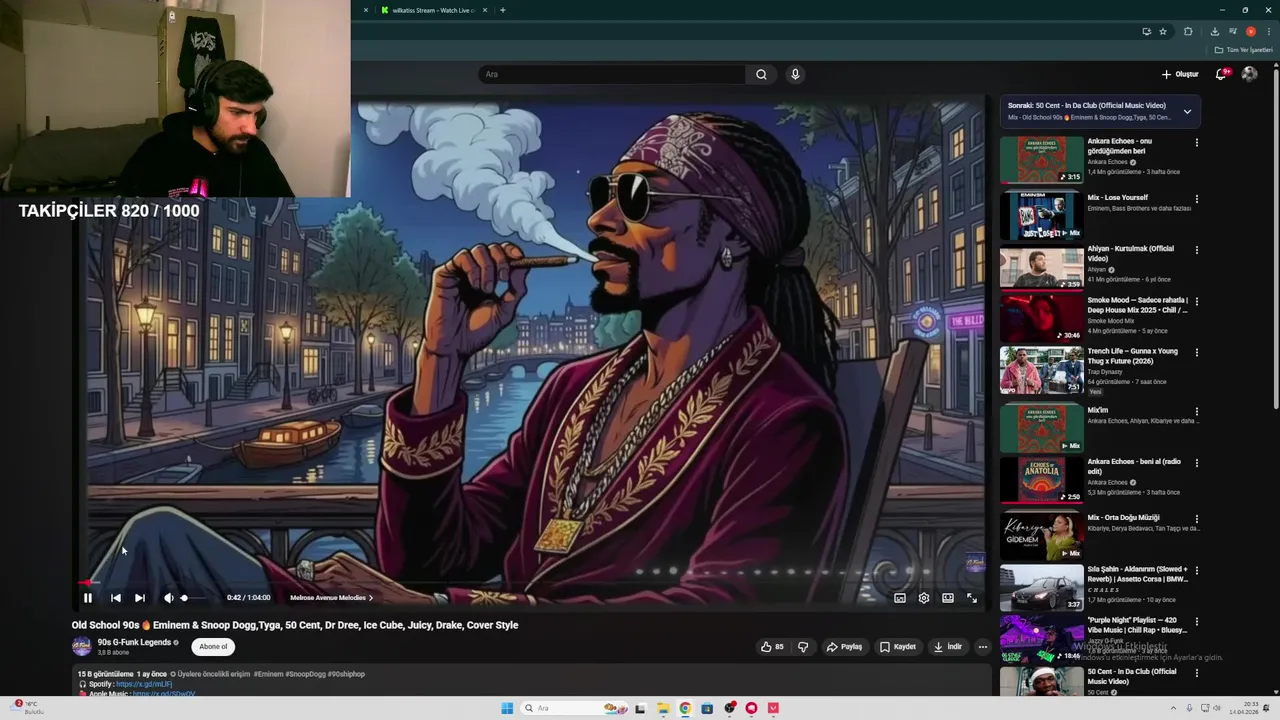This screenshot has width=1280, height=720.
Task: Open the YouTube account avatar menu
Action: pos(1249,74)
